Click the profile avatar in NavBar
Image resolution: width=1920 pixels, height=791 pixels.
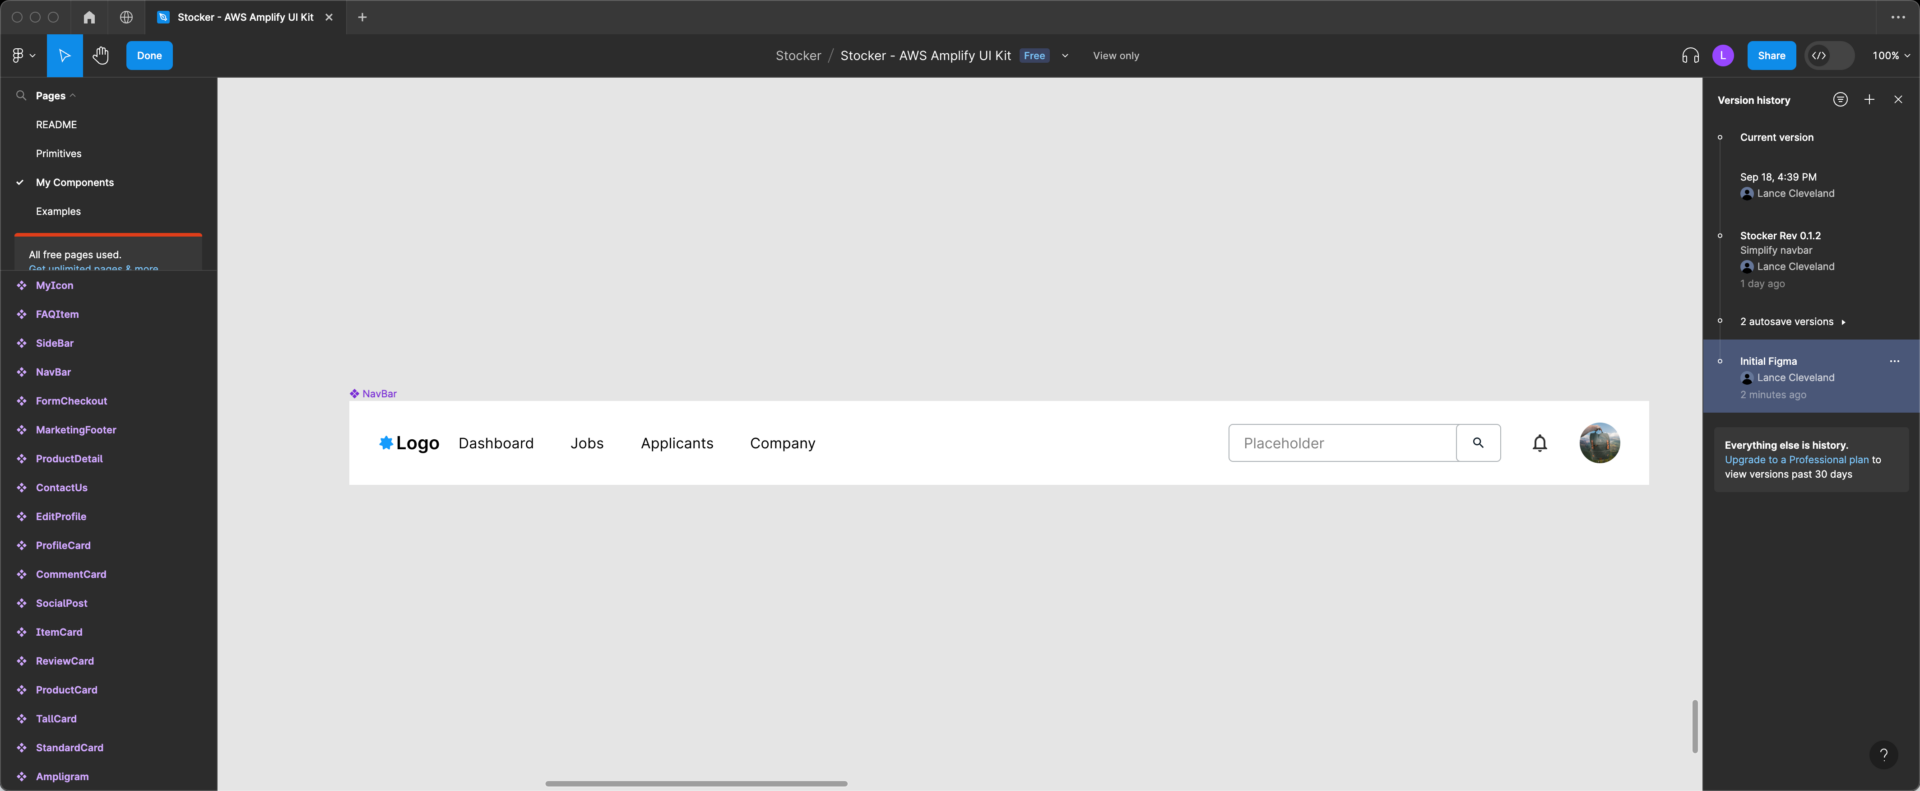click(1600, 443)
